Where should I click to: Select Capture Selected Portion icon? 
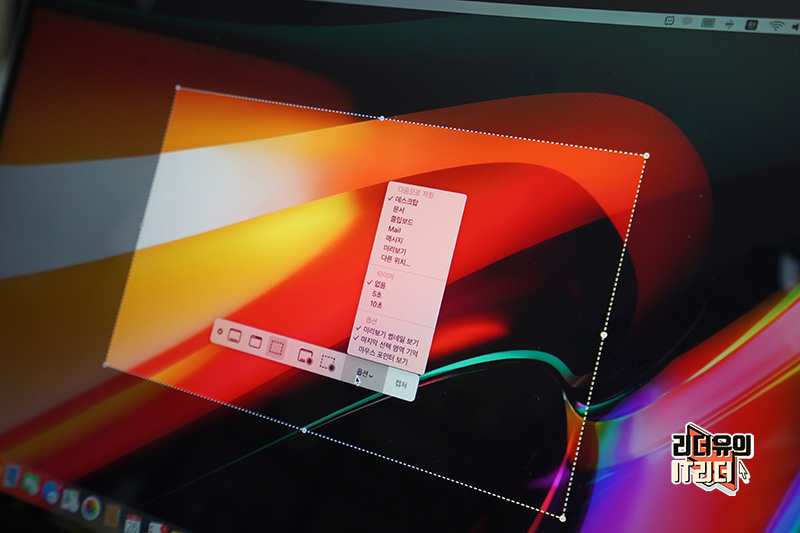(276, 348)
